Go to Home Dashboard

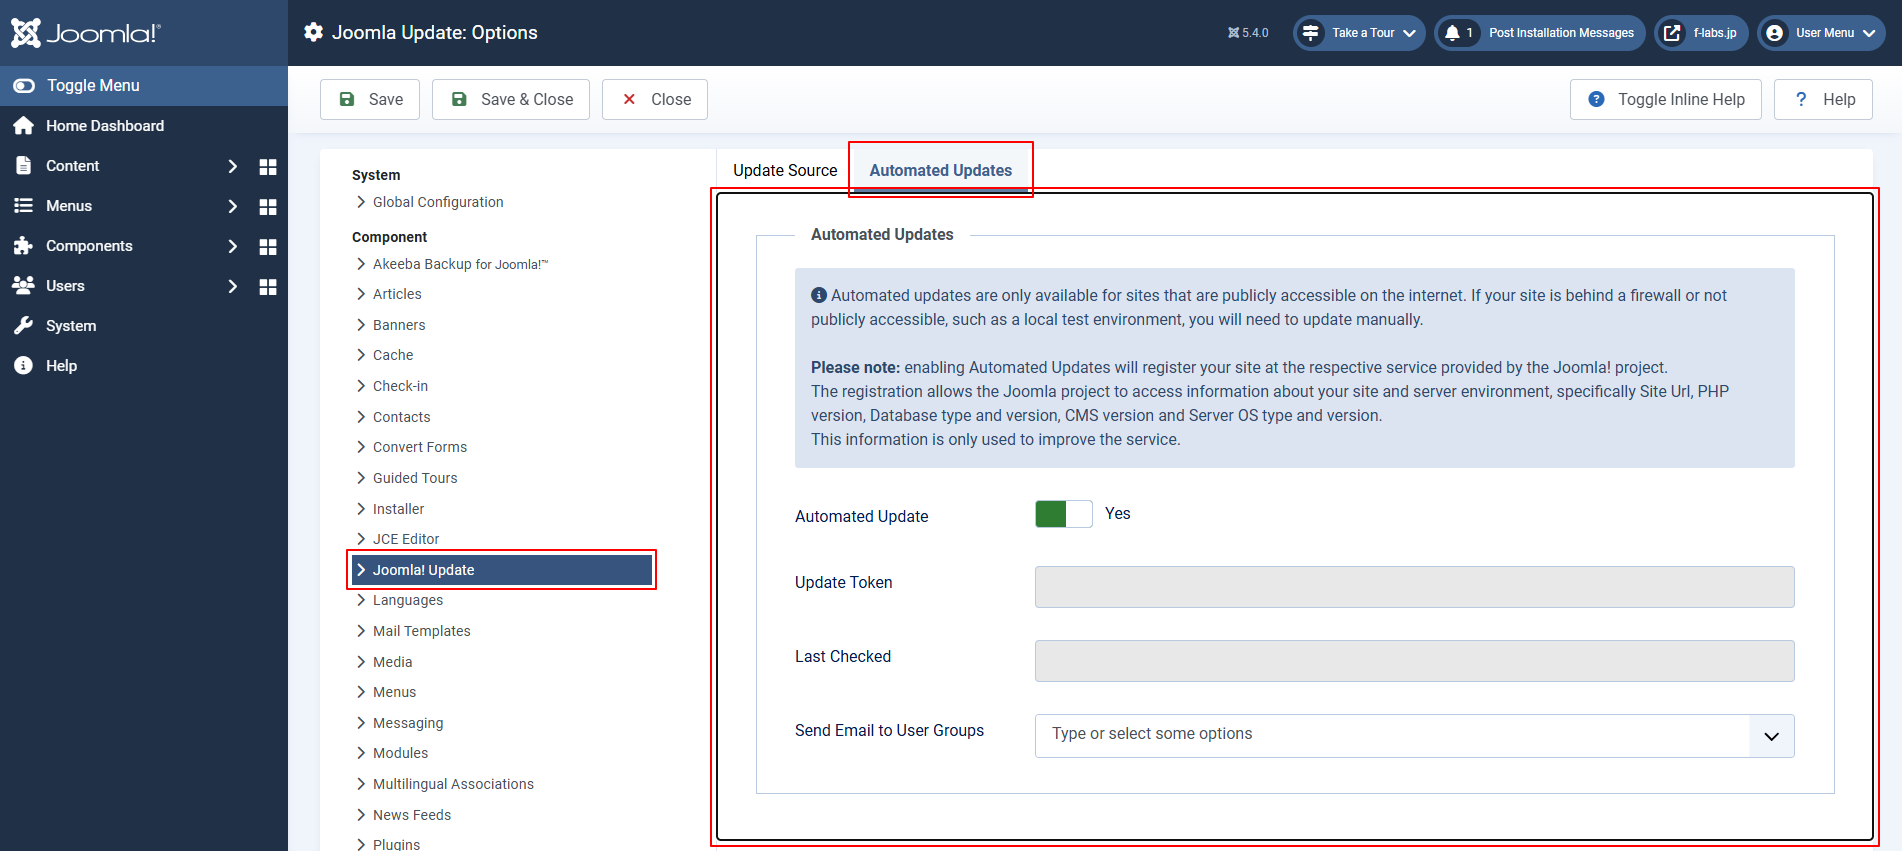coord(104,126)
